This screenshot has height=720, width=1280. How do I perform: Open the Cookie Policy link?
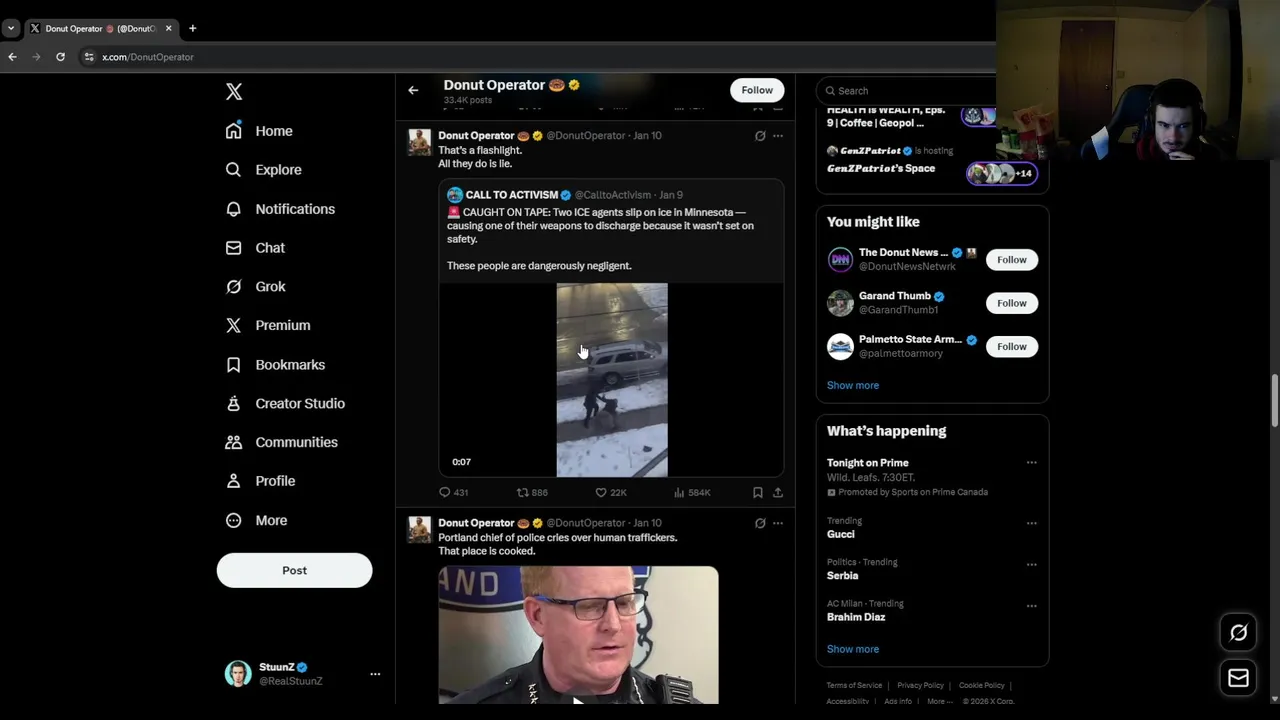coord(981,686)
